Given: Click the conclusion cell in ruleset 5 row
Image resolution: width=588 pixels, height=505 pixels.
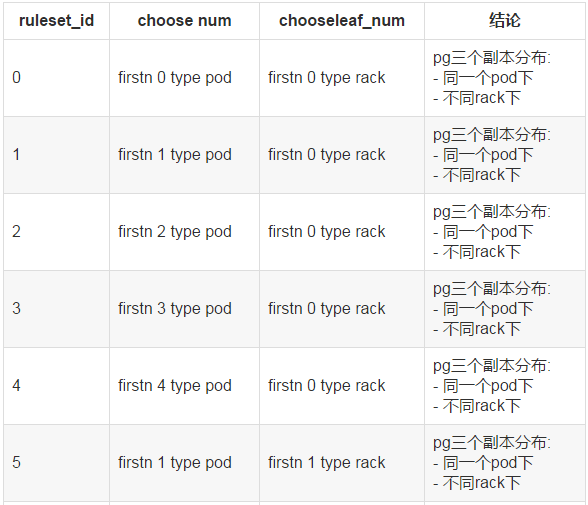Looking at the screenshot, I should [x=505, y=463].
